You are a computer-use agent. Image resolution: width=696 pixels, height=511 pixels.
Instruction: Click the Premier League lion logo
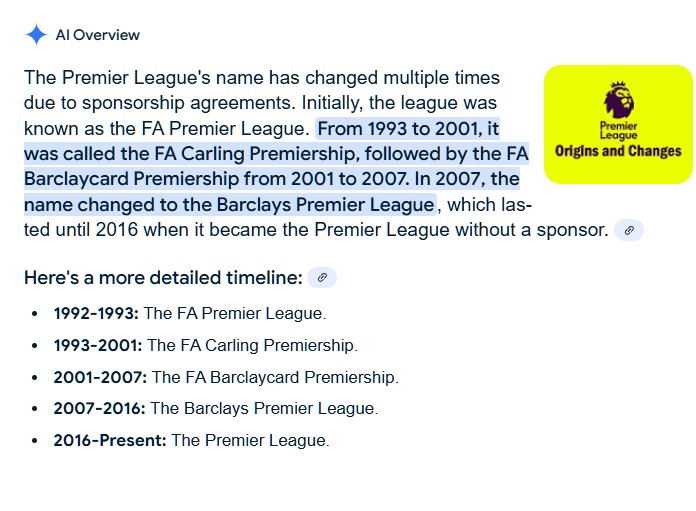pyautogui.click(x=619, y=99)
